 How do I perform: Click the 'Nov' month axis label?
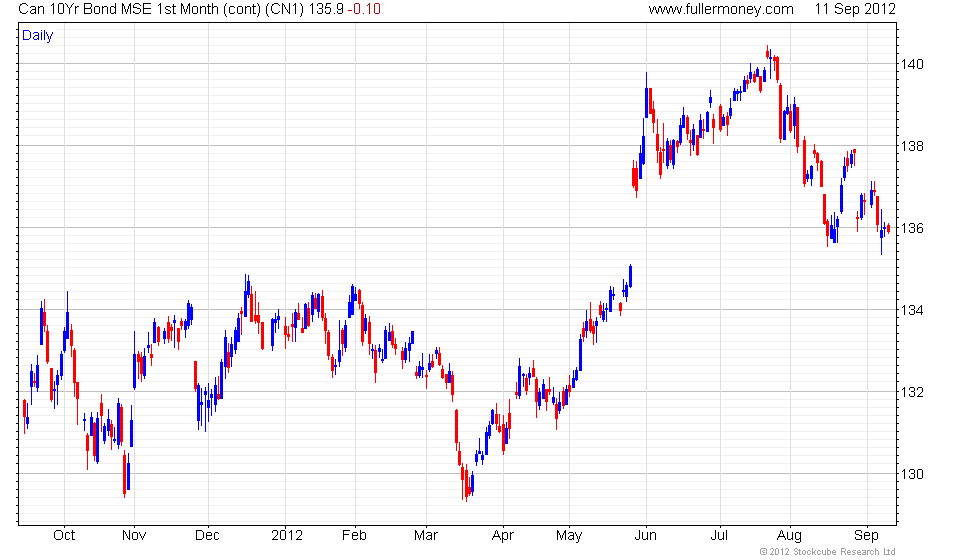click(x=134, y=536)
